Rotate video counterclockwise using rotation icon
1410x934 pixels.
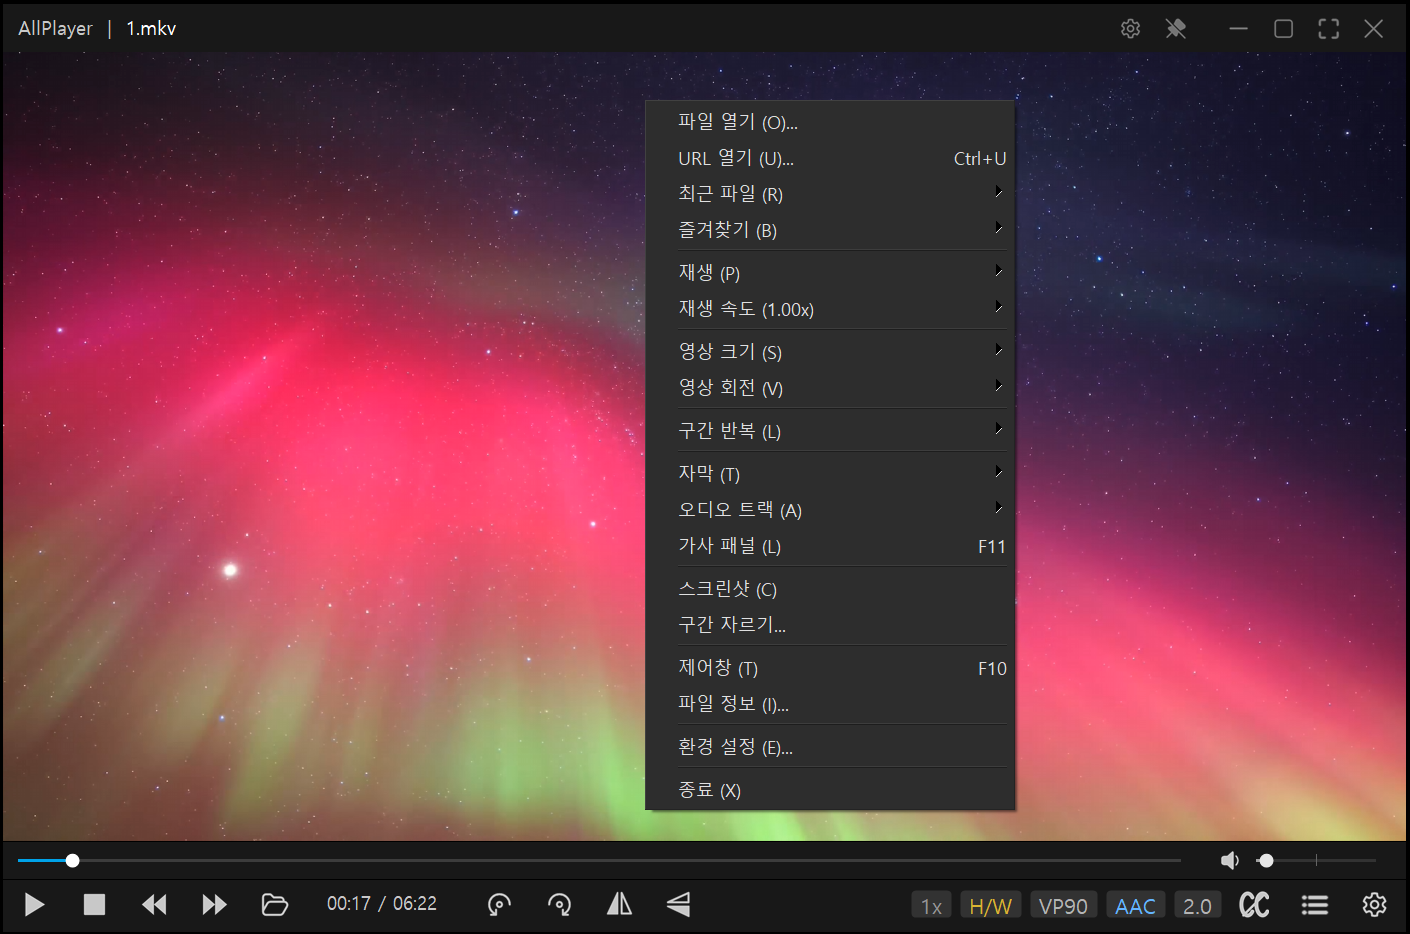click(x=499, y=905)
